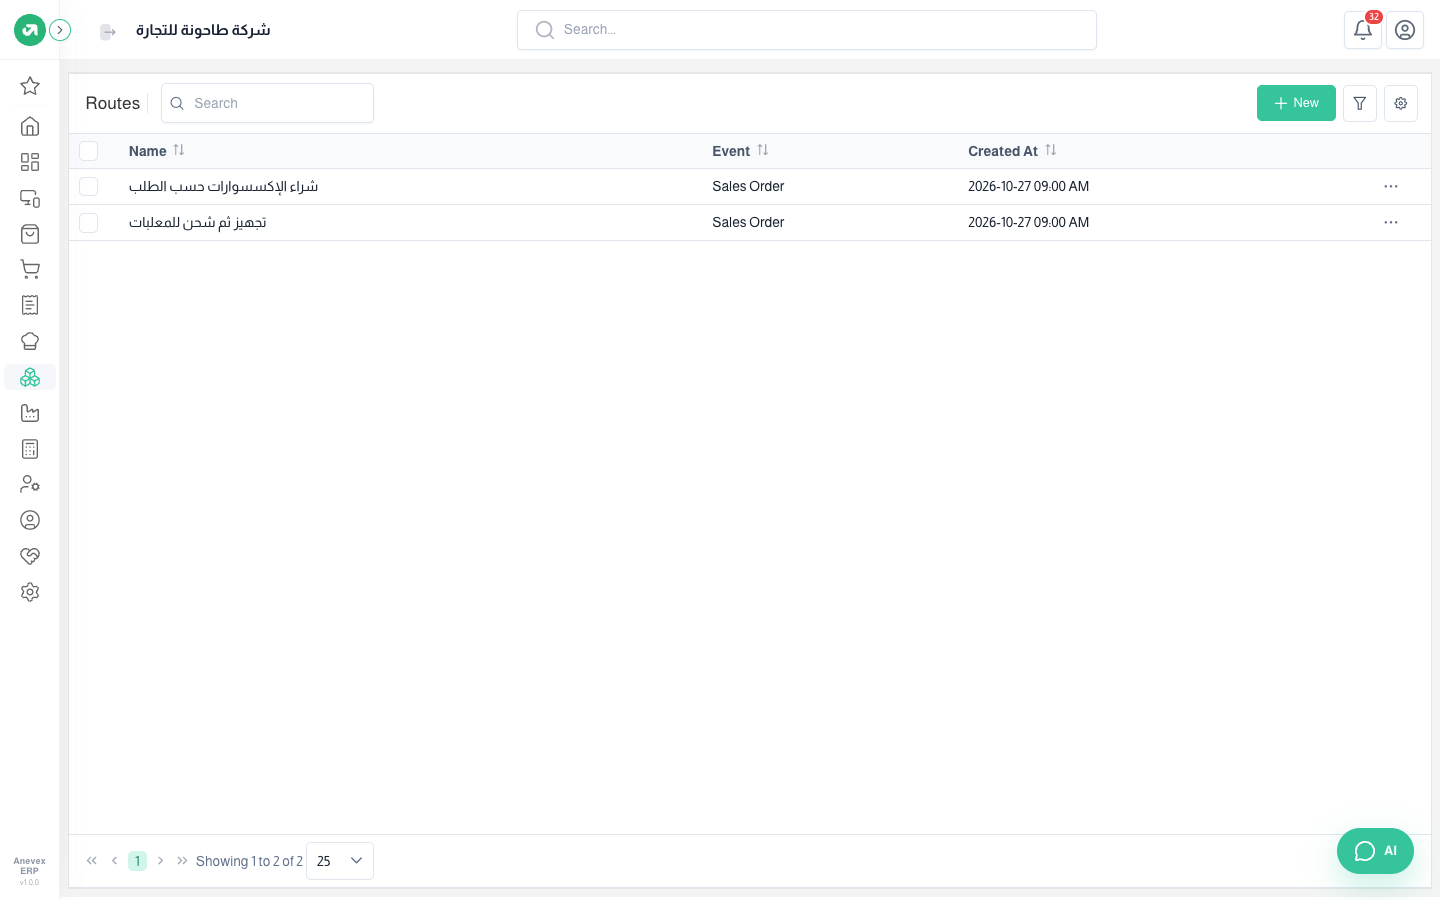1440x900 pixels.
Task: Sort by Name column
Action: click(179, 150)
